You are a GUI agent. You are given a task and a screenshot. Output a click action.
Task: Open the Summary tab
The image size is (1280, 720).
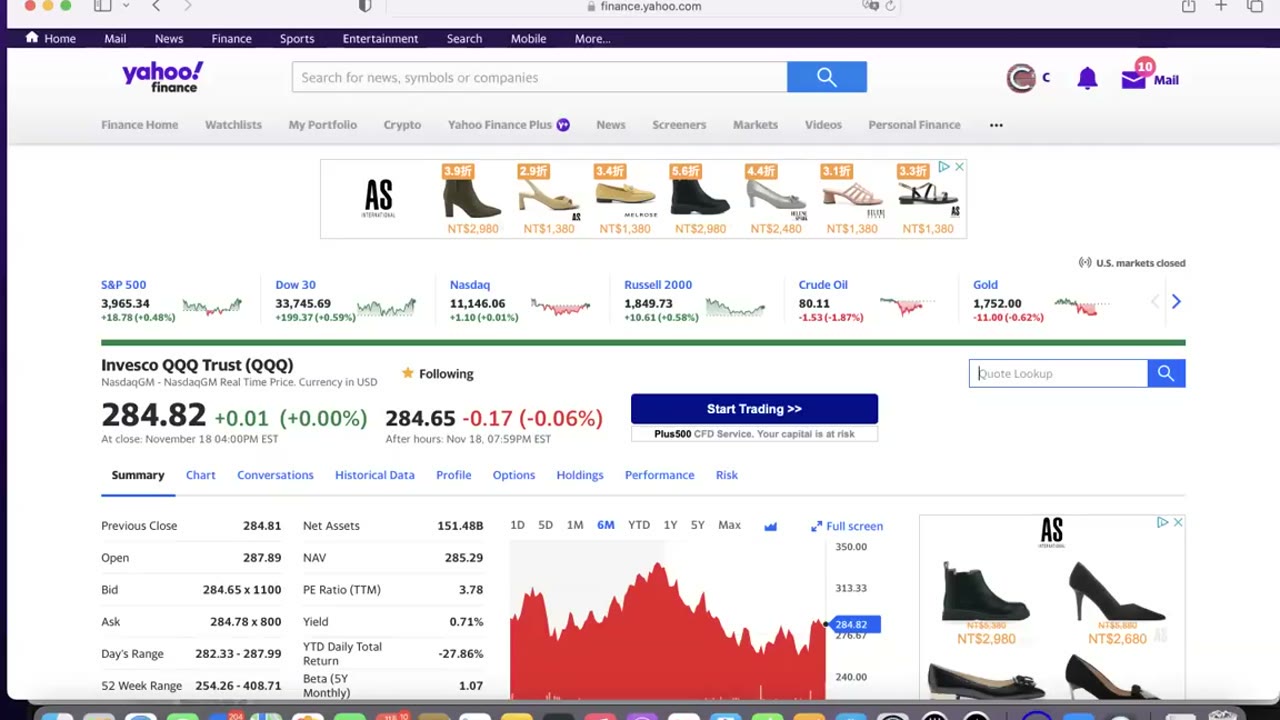tap(138, 475)
